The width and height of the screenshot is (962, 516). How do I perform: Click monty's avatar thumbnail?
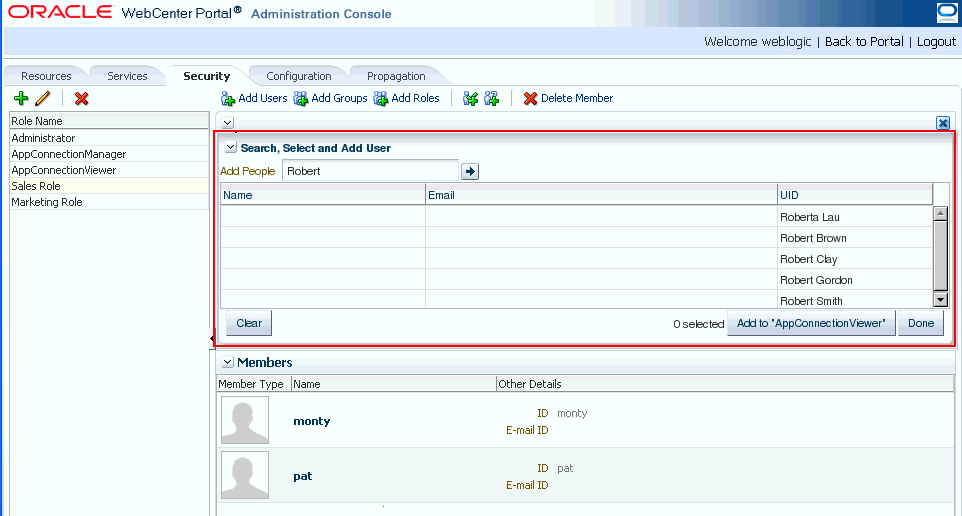pos(245,420)
